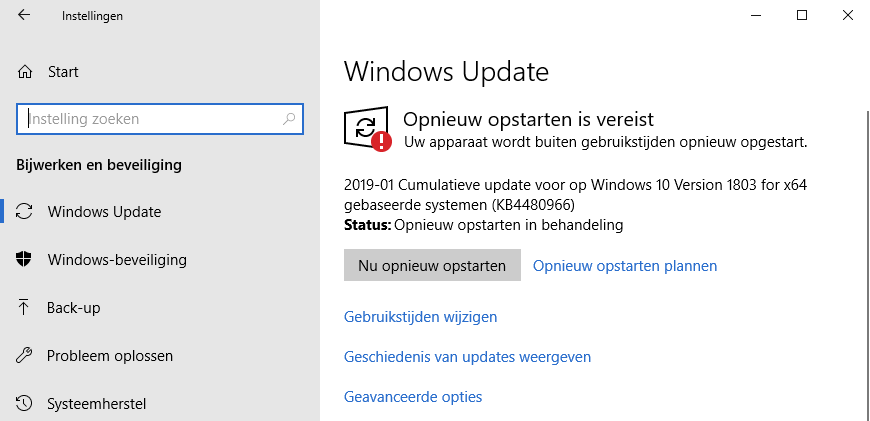This screenshot has height=421, width=870.
Task: Open the Windows Update section
Action: 104,212
